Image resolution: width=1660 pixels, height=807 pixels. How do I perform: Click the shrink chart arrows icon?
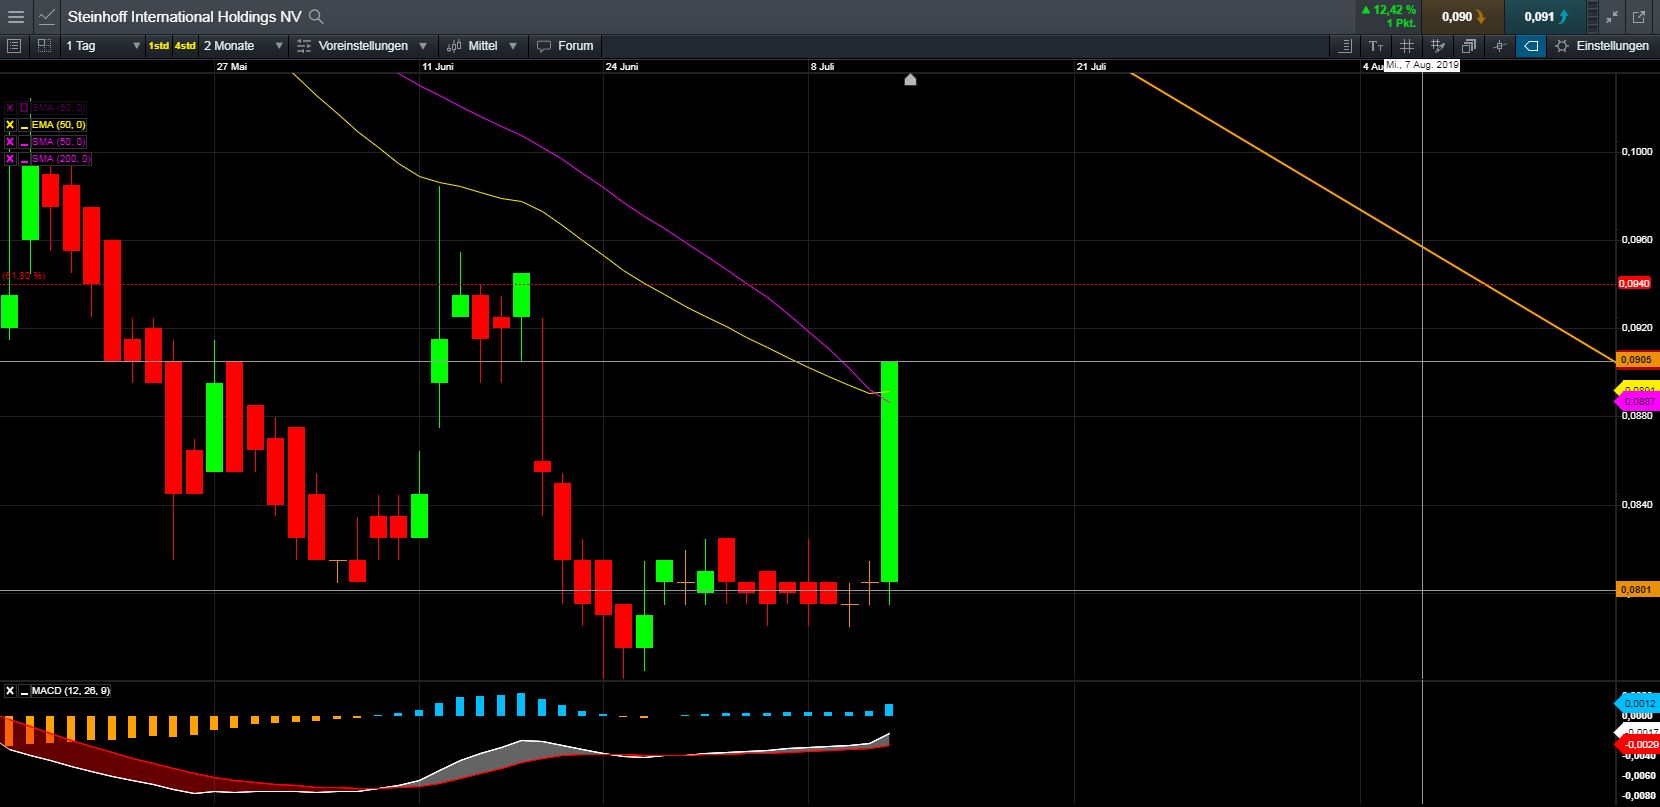point(1611,17)
